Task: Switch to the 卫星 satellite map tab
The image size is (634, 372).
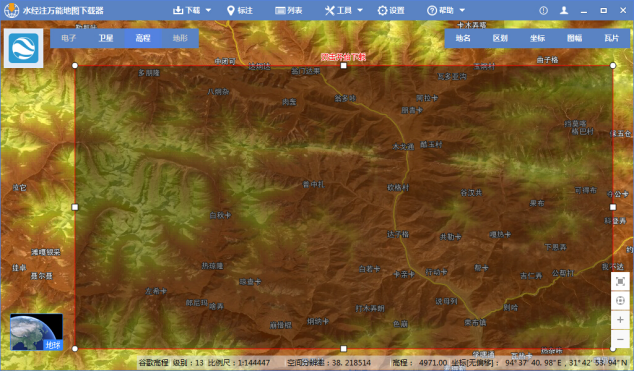Action: point(106,38)
